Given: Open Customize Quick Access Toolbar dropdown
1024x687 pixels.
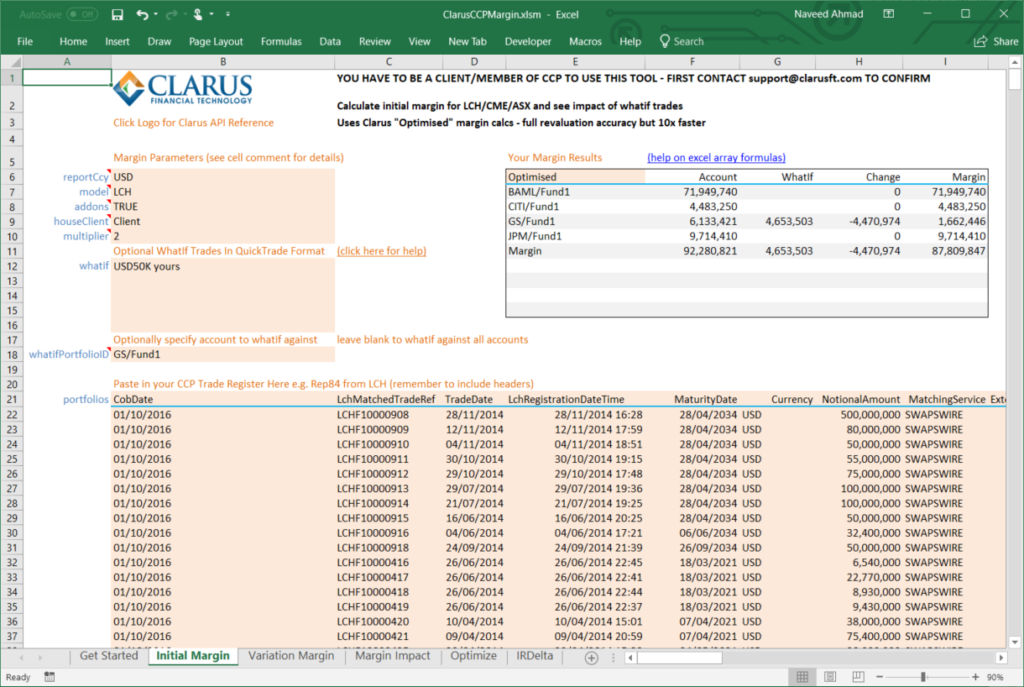Looking at the screenshot, I should point(228,14).
